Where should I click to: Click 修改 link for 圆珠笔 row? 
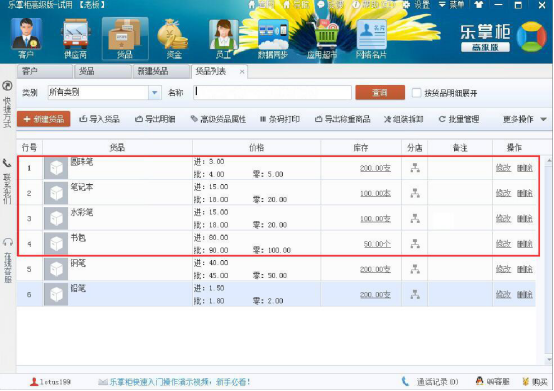point(503,168)
